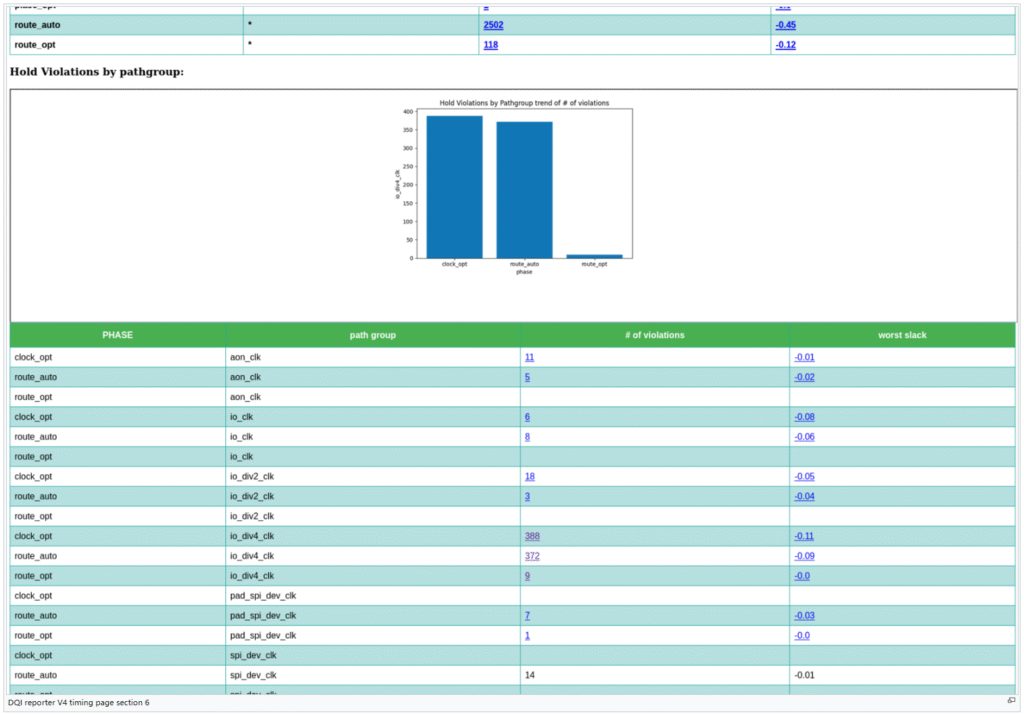Click the route_auto bar in the chart
The height and width of the screenshot is (715, 1024).
click(524, 190)
